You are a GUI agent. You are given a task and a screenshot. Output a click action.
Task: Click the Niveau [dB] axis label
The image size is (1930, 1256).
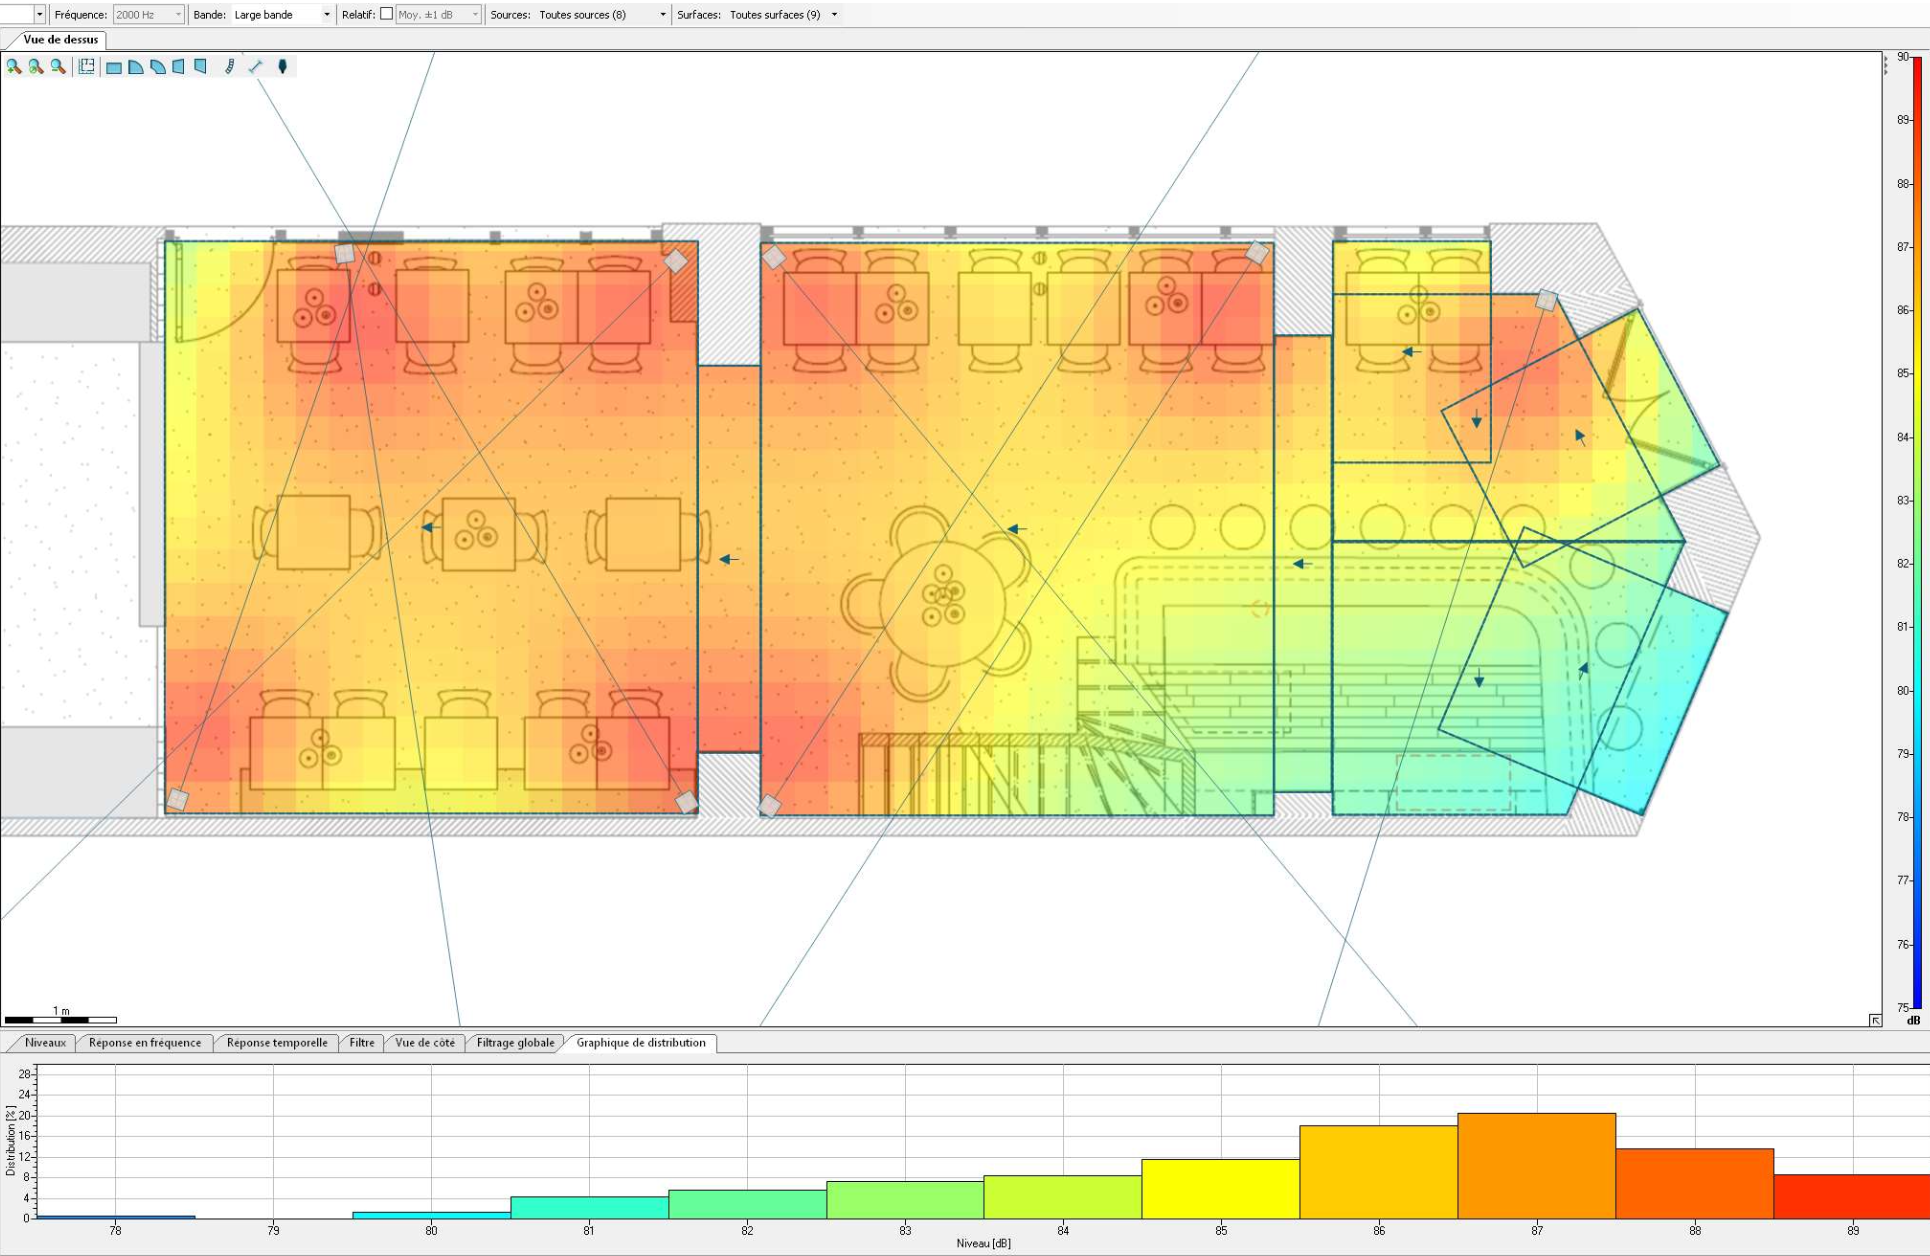click(983, 1244)
